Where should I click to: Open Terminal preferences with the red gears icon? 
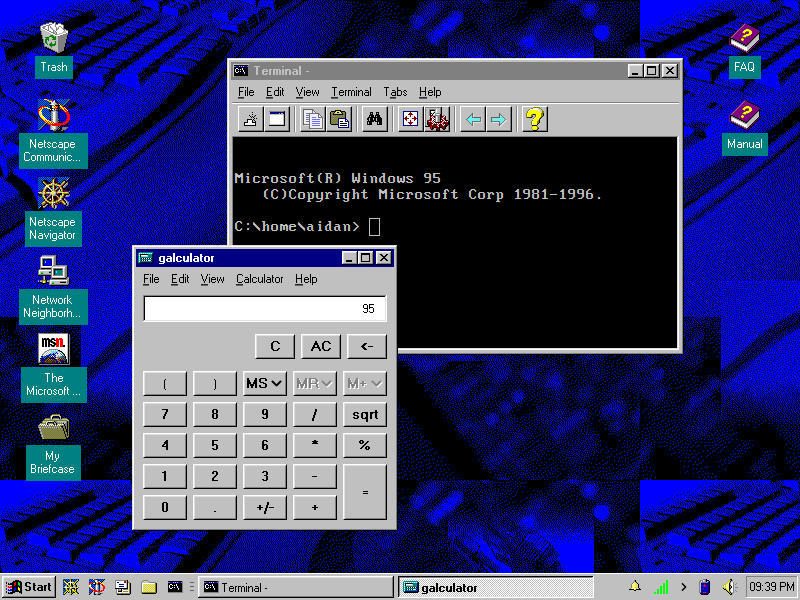(x=437, y=120)
